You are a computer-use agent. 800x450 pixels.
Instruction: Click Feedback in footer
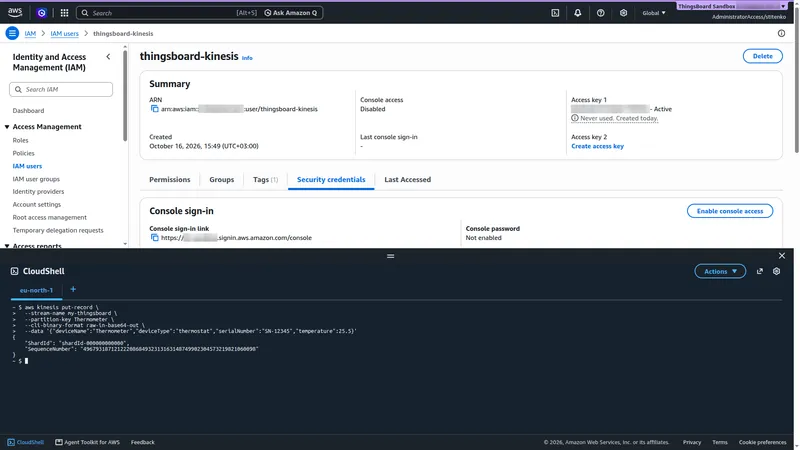[x=142, y=442]
